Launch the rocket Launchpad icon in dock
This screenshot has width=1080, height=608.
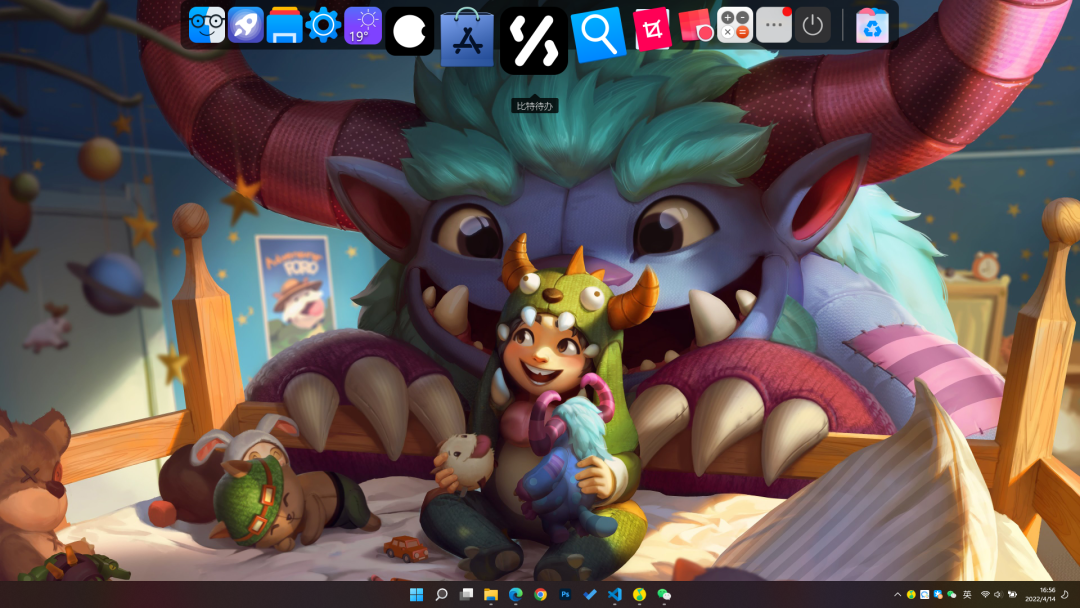coord(245,26)
